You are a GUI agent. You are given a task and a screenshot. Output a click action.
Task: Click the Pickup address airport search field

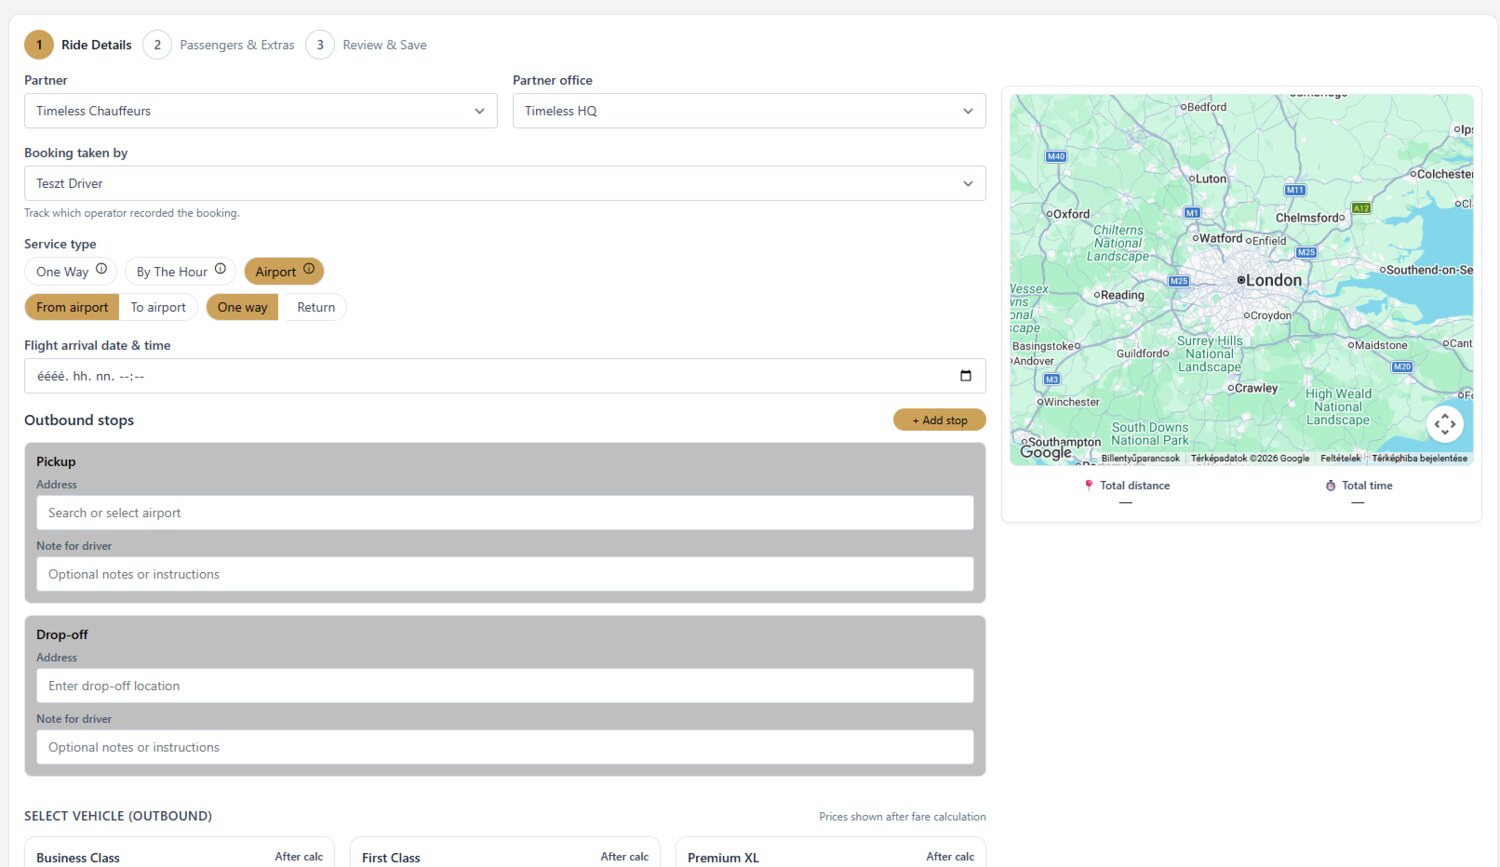click(x=505, y=513)
